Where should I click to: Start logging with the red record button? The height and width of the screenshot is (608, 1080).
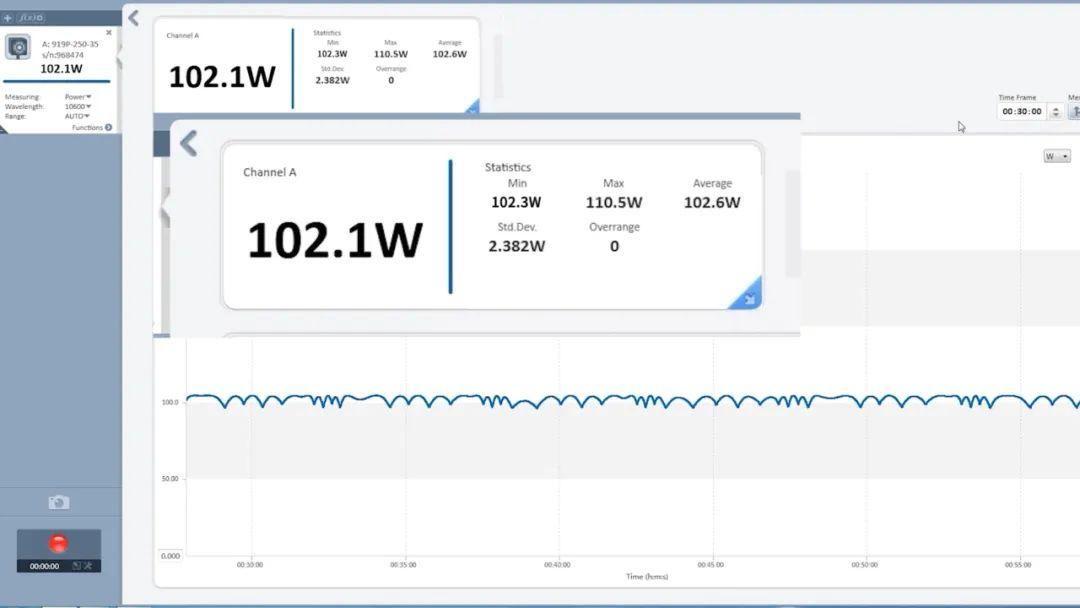point(59,544)
